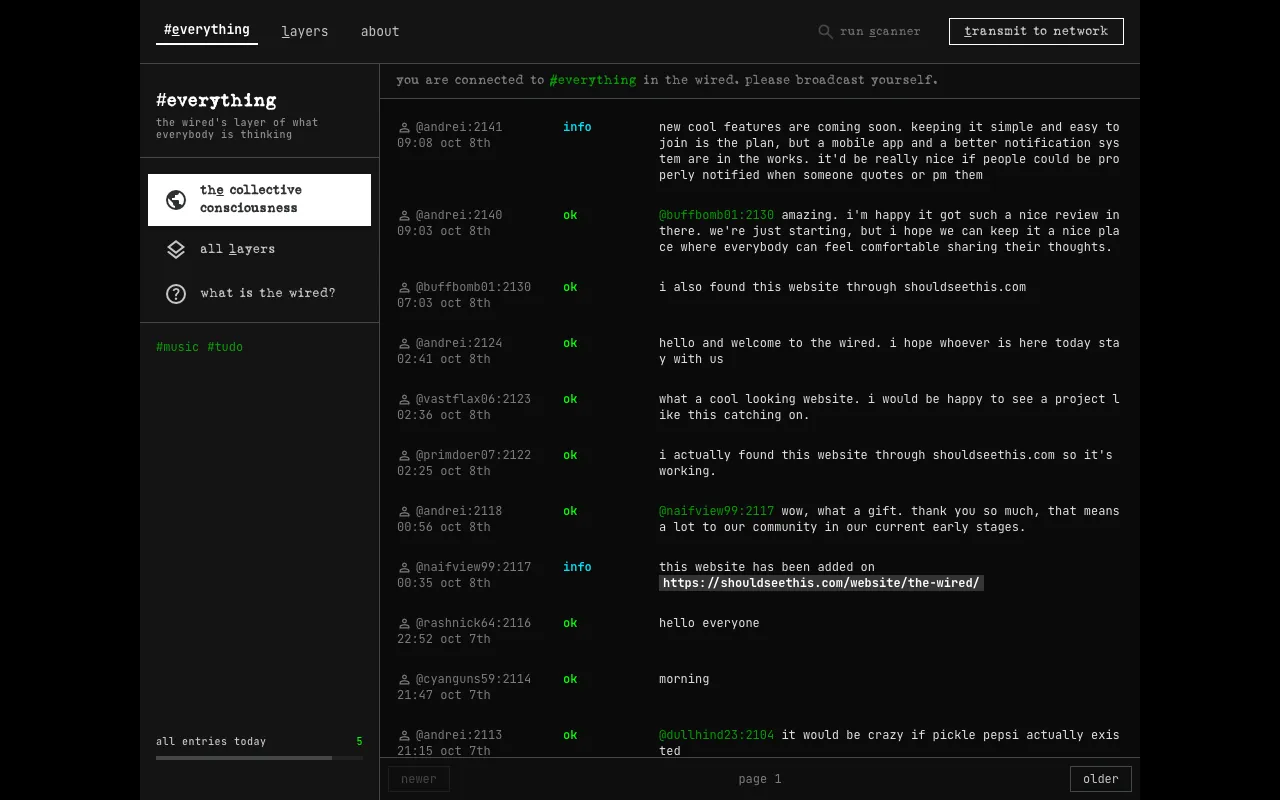Click the question mark icon in sidebar
The height and width of the screenshot is (800, 1280).
(176, 293)
